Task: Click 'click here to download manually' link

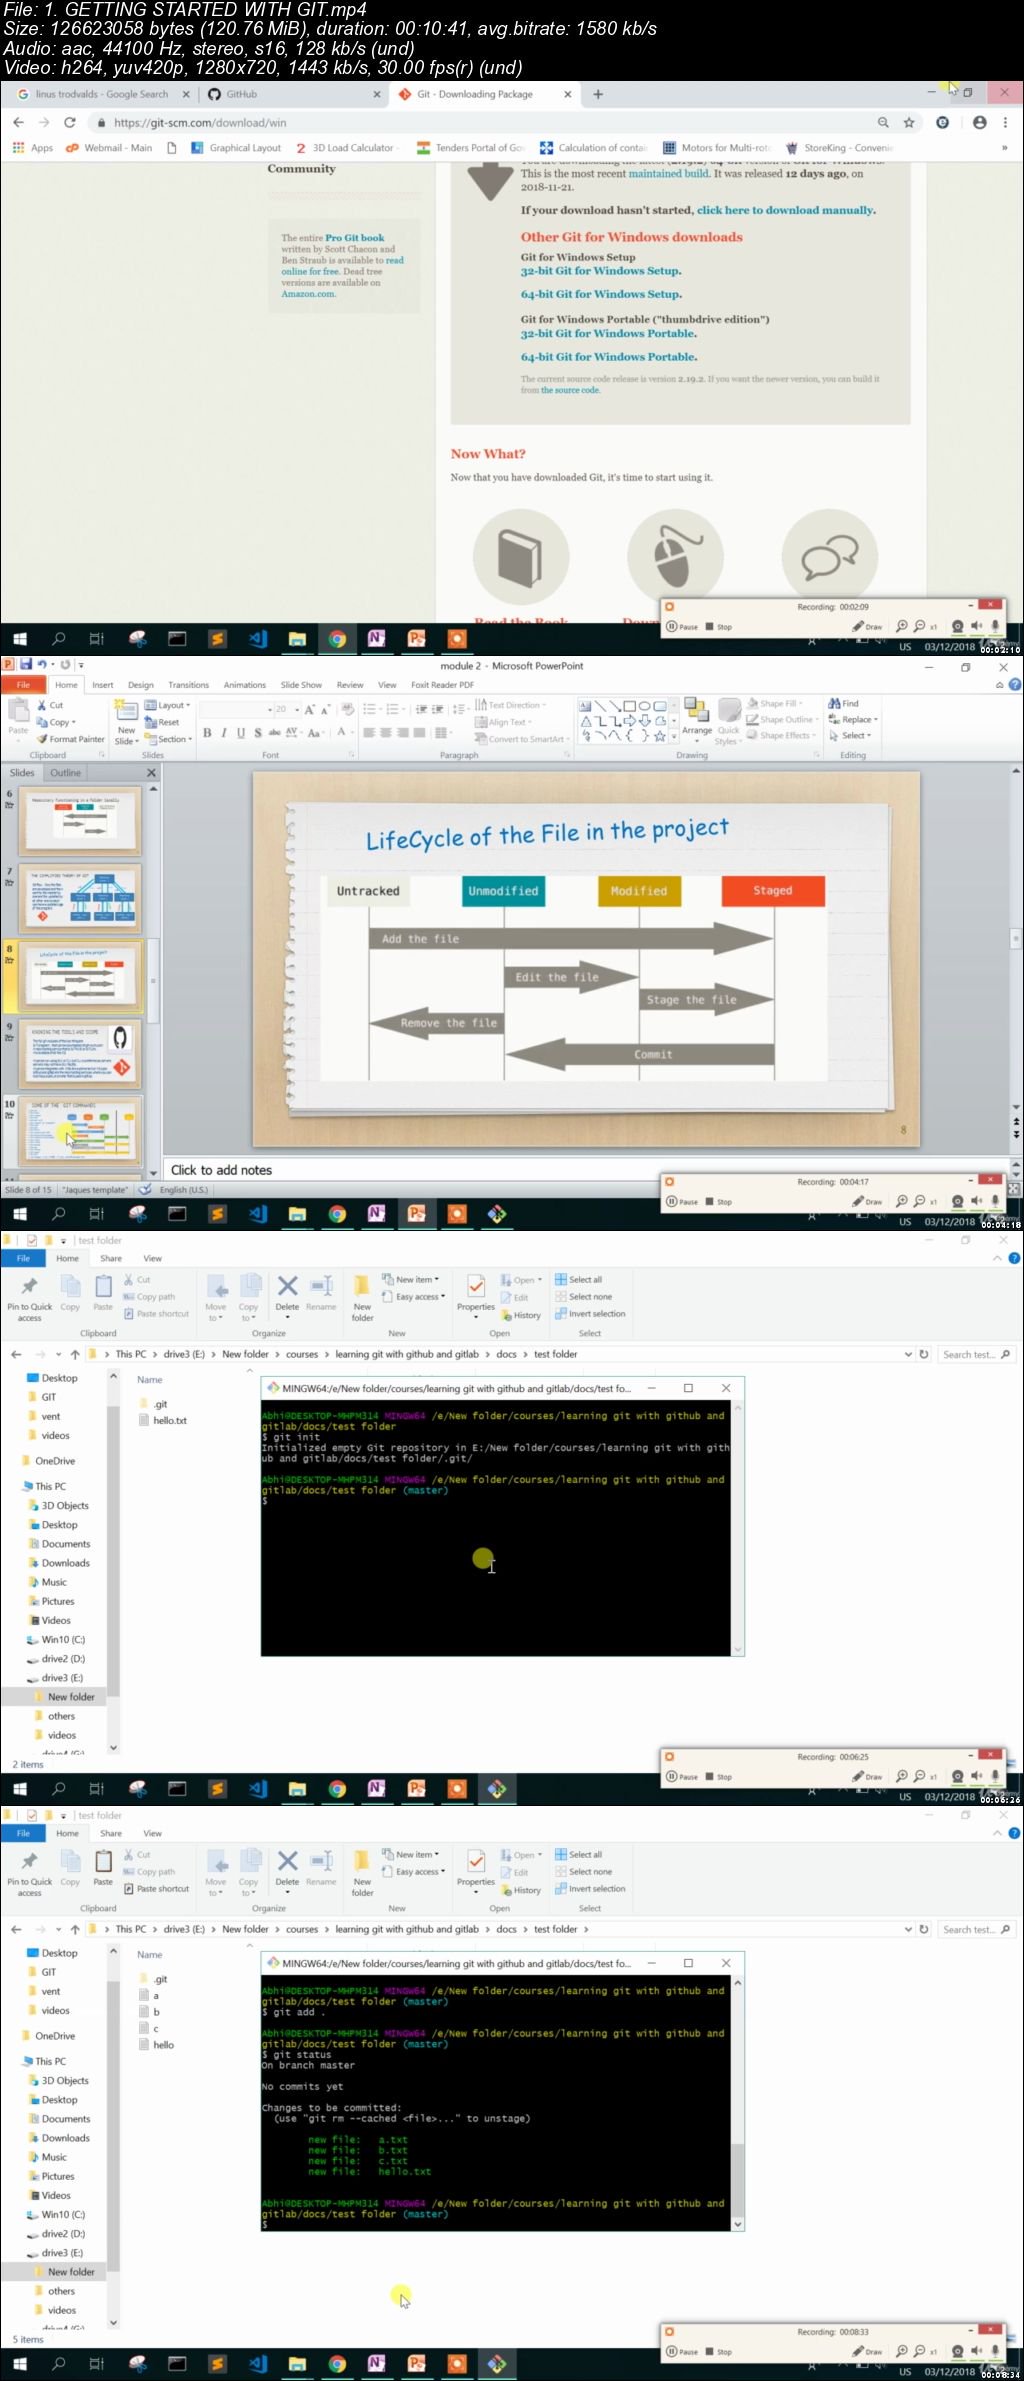Action: [786, 210]
